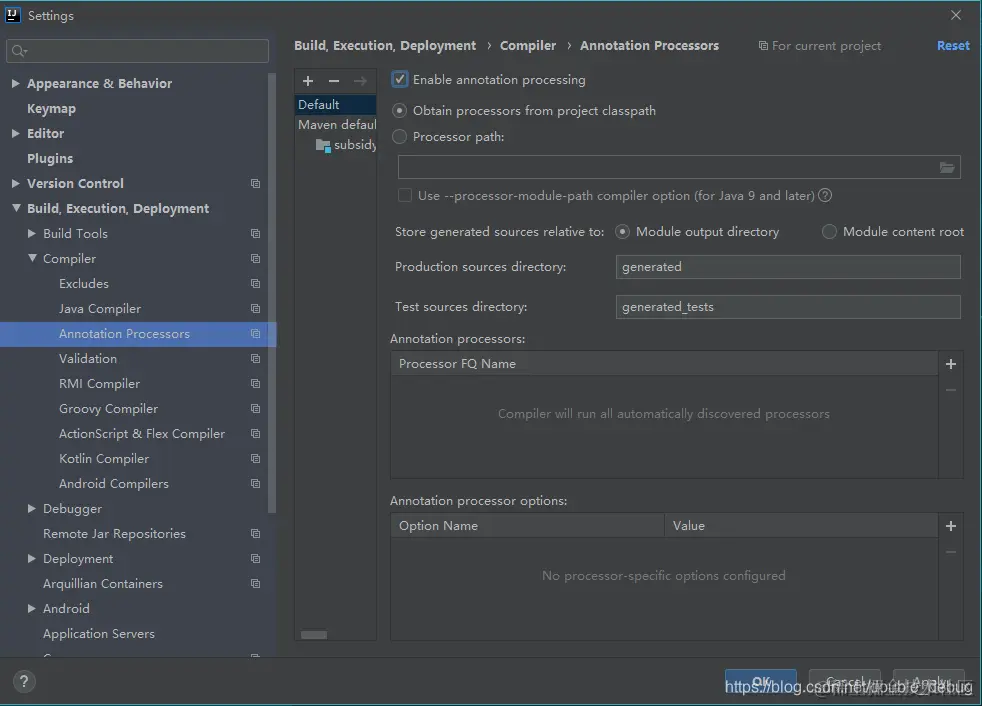The image size is (982, 706).
Task: Click the move-to-profile arrow icon
Action: pyautogui.click(x=360, y=81)
